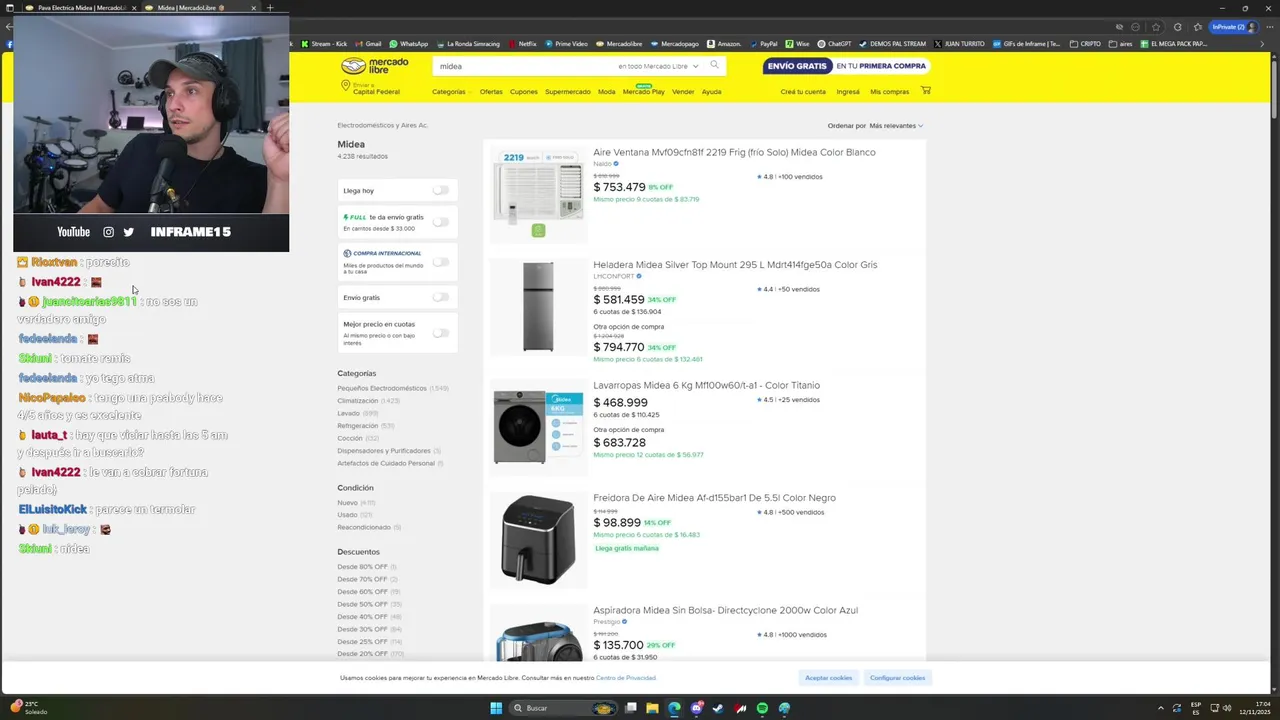Viewport: 1280px width, 720px height.
Task: Click the Aceptar cookies button
Action: 828,678
